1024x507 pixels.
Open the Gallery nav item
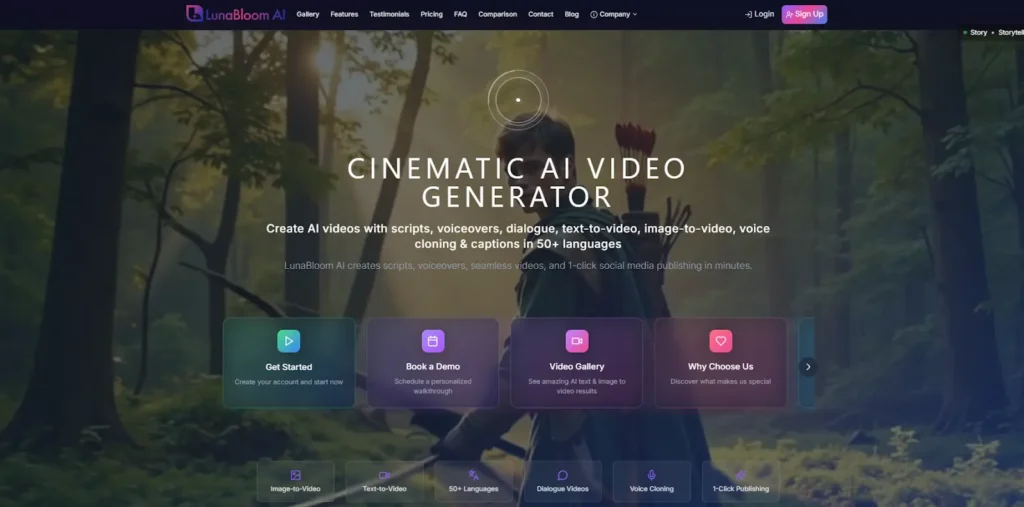tap(308, 14)
